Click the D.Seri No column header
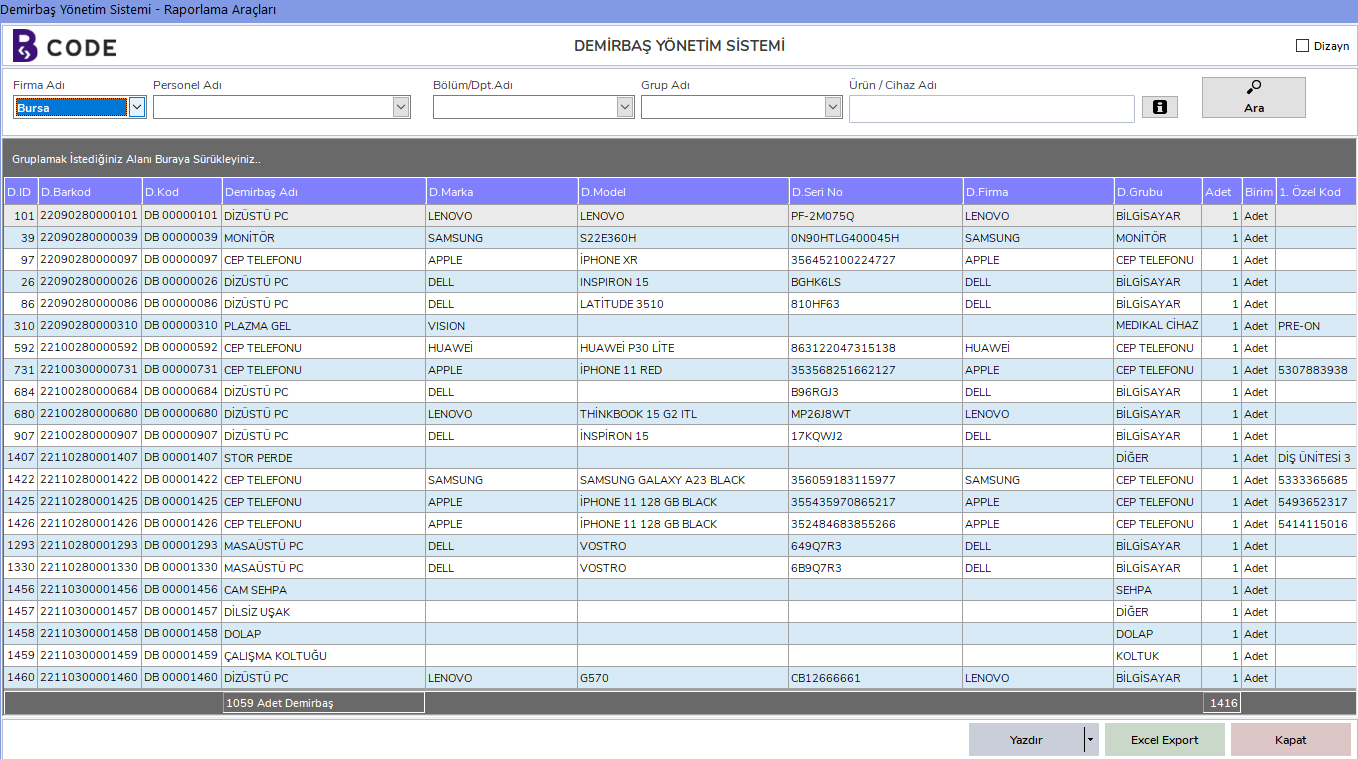Screen dimensions: 1358x759 [876, 192]
